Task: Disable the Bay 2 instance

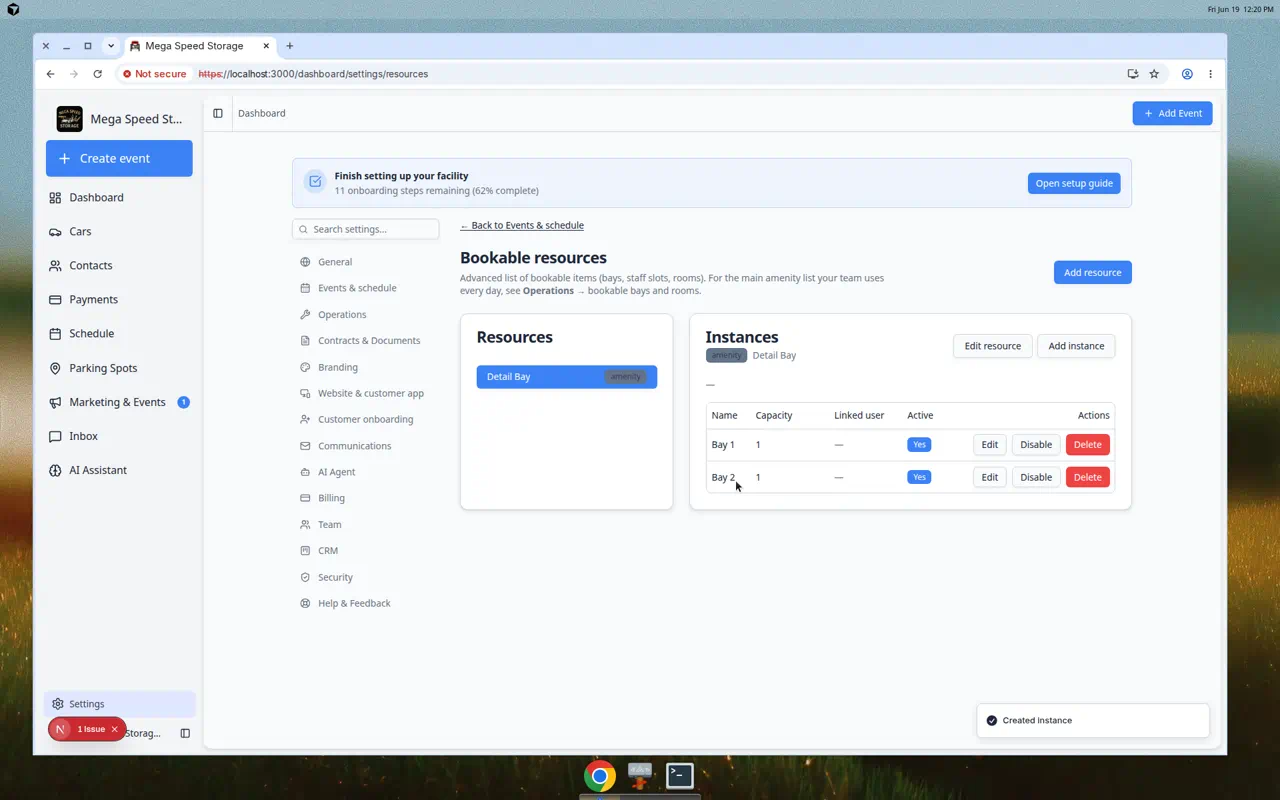Action: pyautogui.click(x=1036, y=477)
